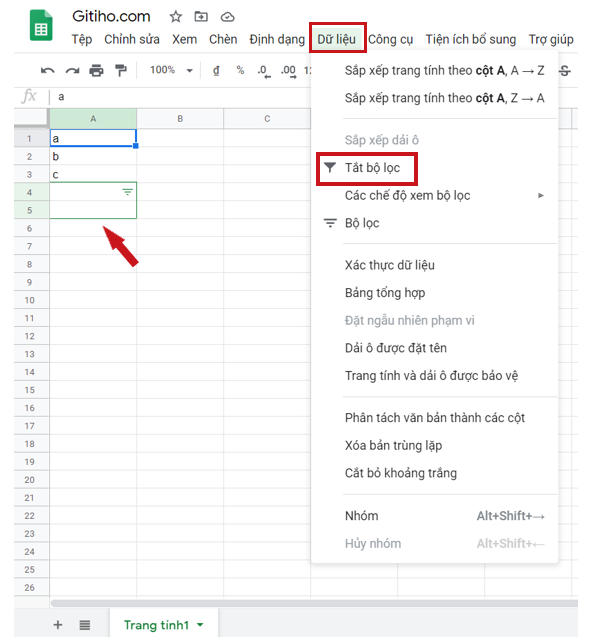591x637 pixels.
Task: Open the Tệp menu
Action: tap(82, 39)
